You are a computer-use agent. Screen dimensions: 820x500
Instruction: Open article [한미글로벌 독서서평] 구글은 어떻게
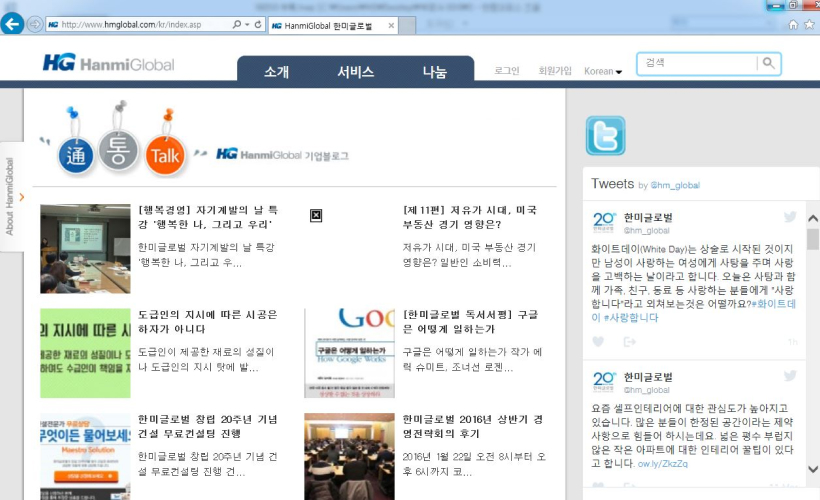470,322
